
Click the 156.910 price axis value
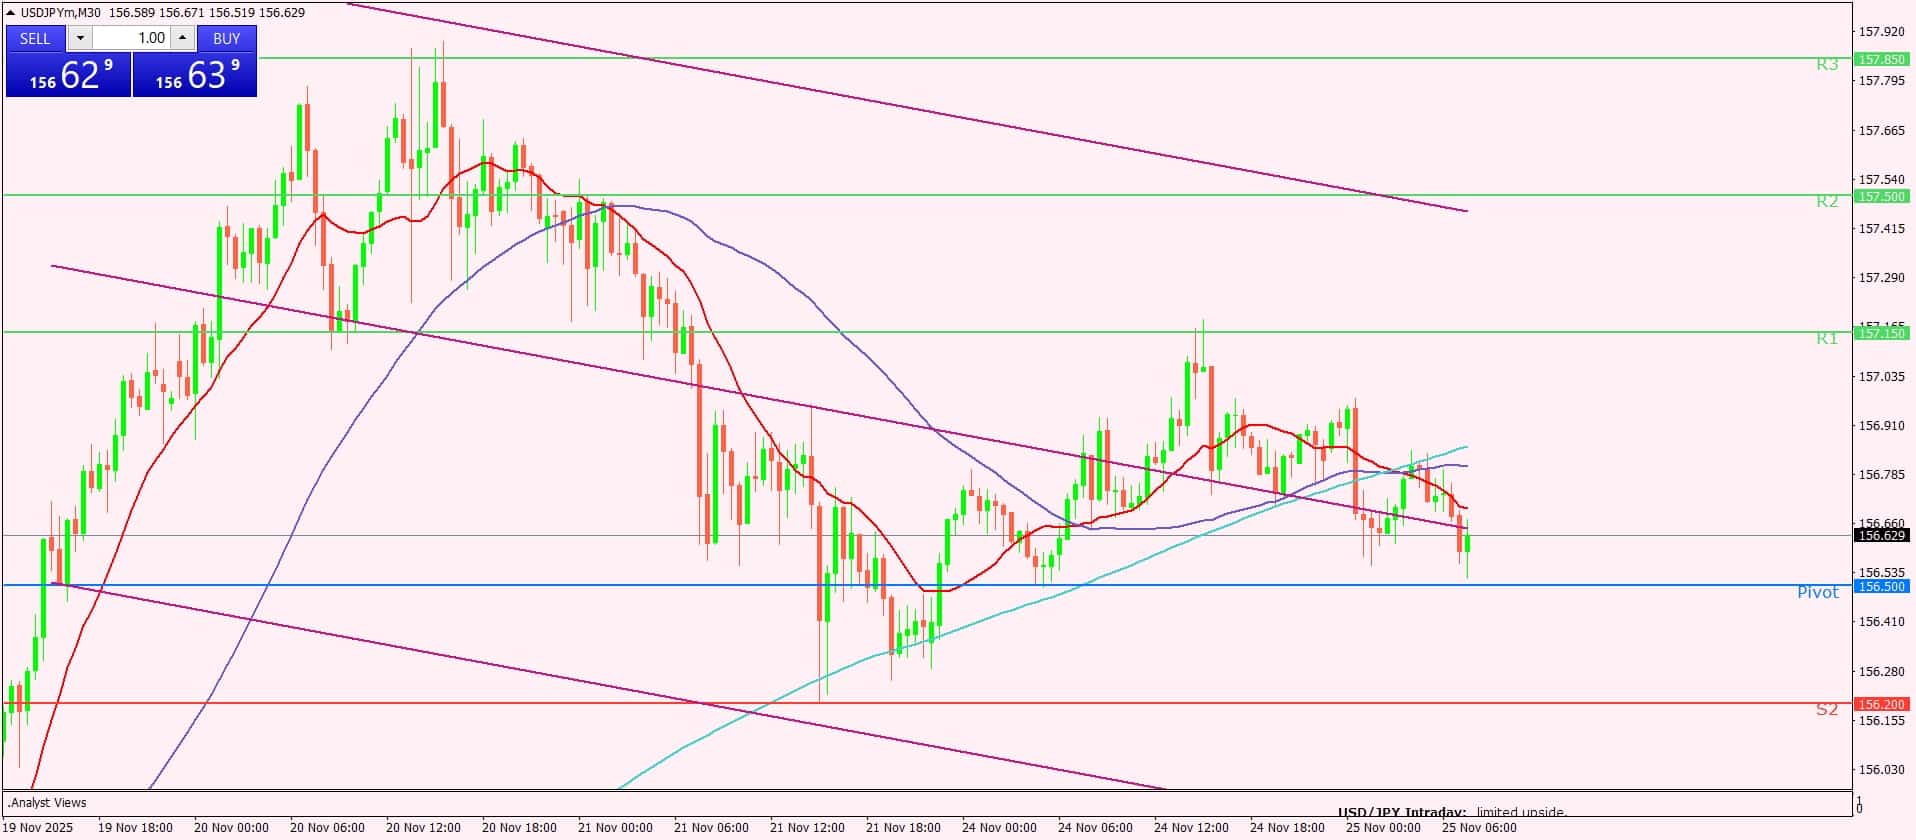[1881, 426]
